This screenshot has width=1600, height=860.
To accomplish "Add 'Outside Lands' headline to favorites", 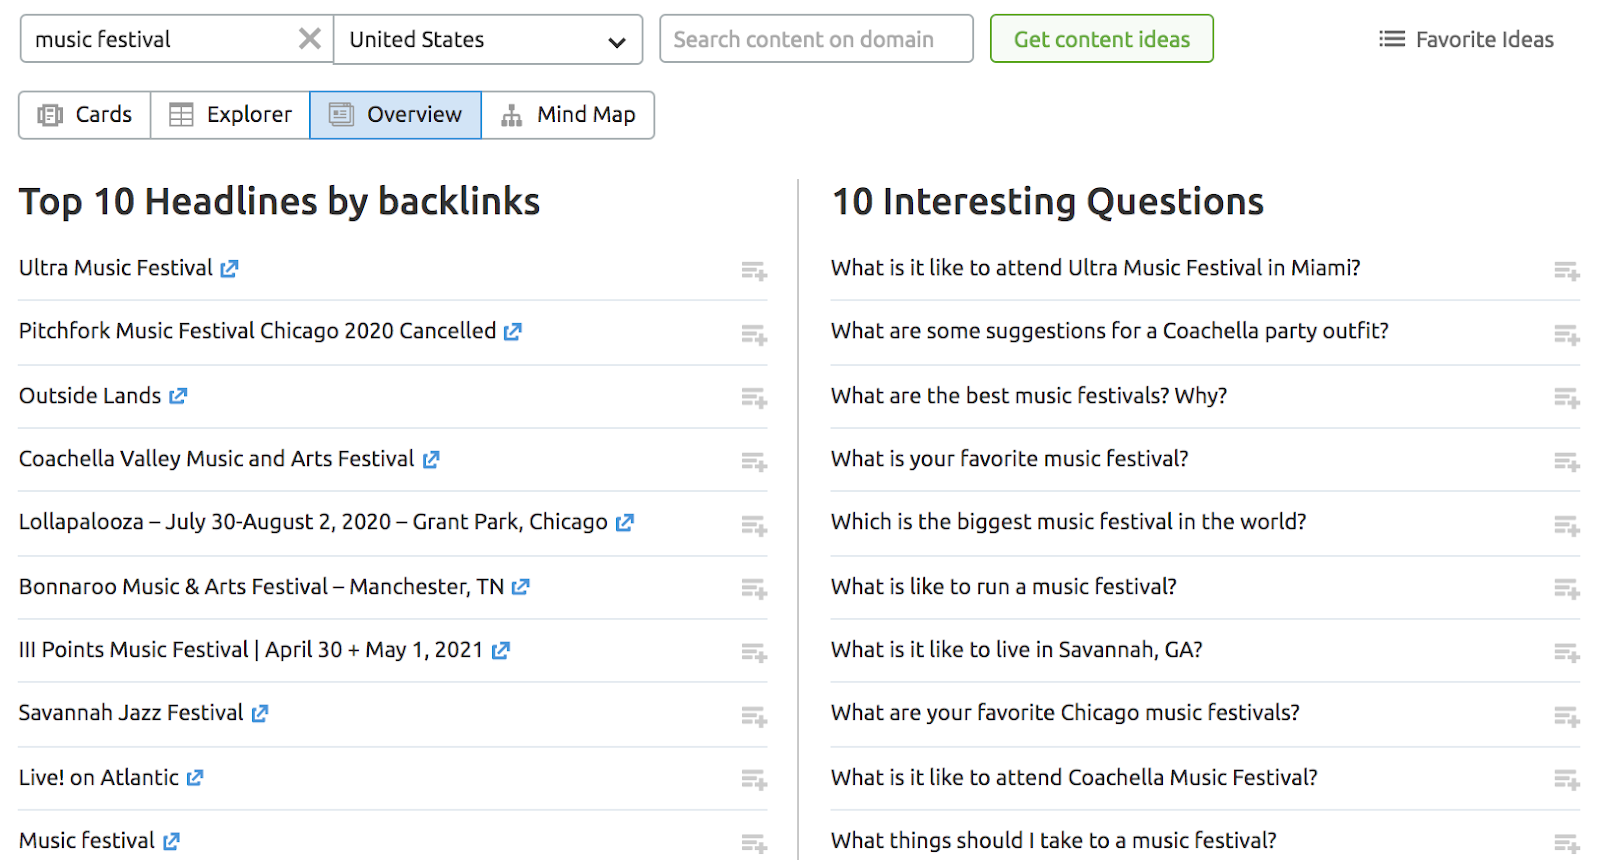I will 754,399.
